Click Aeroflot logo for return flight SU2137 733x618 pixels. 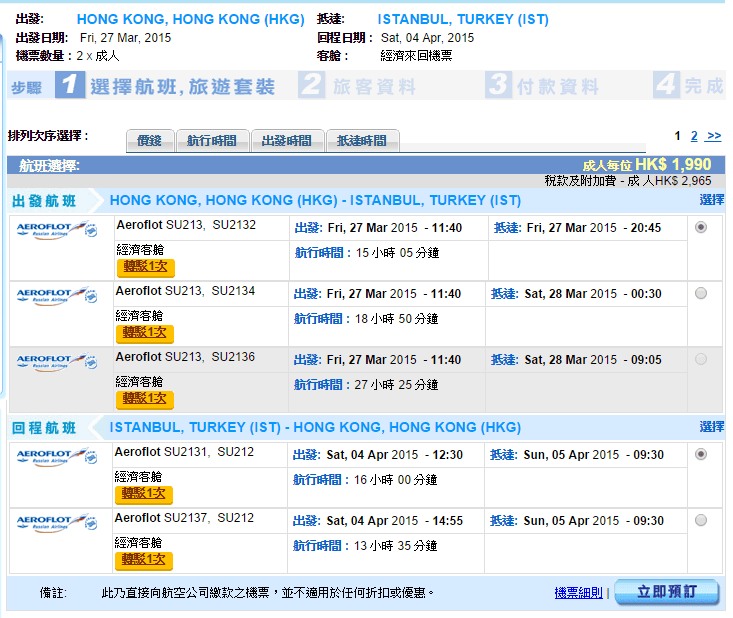pyautogui.click(x=57, y=523)
